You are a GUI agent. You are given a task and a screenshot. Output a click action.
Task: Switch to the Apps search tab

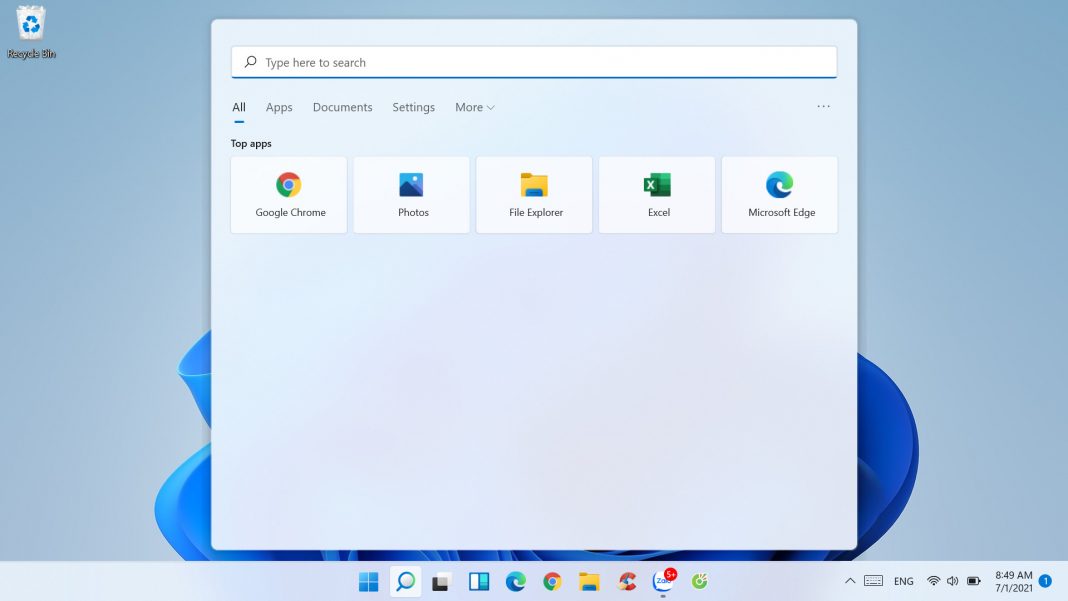coord(279,108)
